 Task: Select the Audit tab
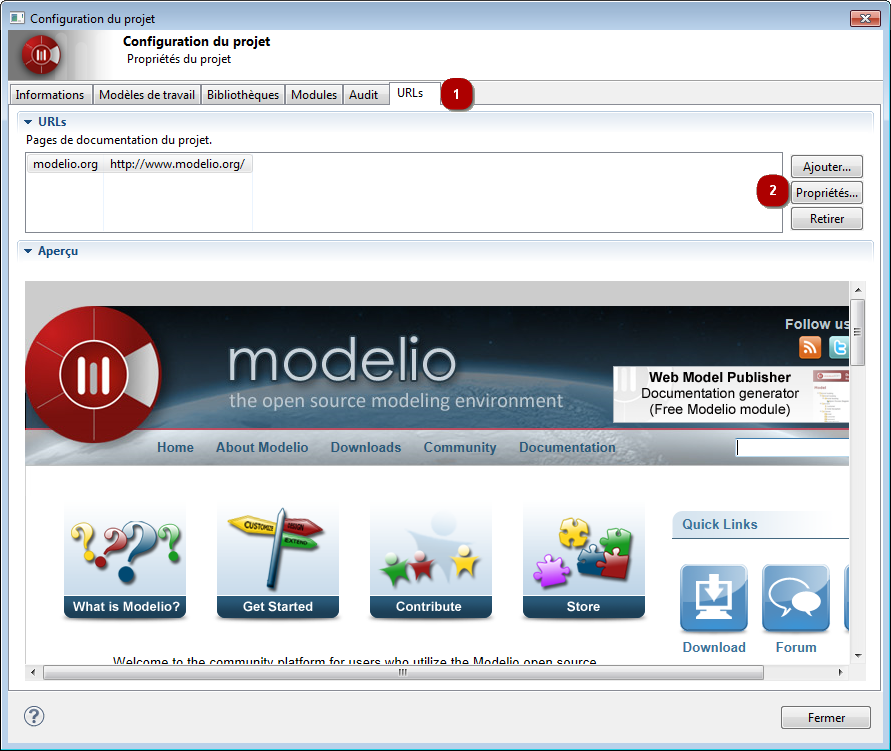[364, 95]
